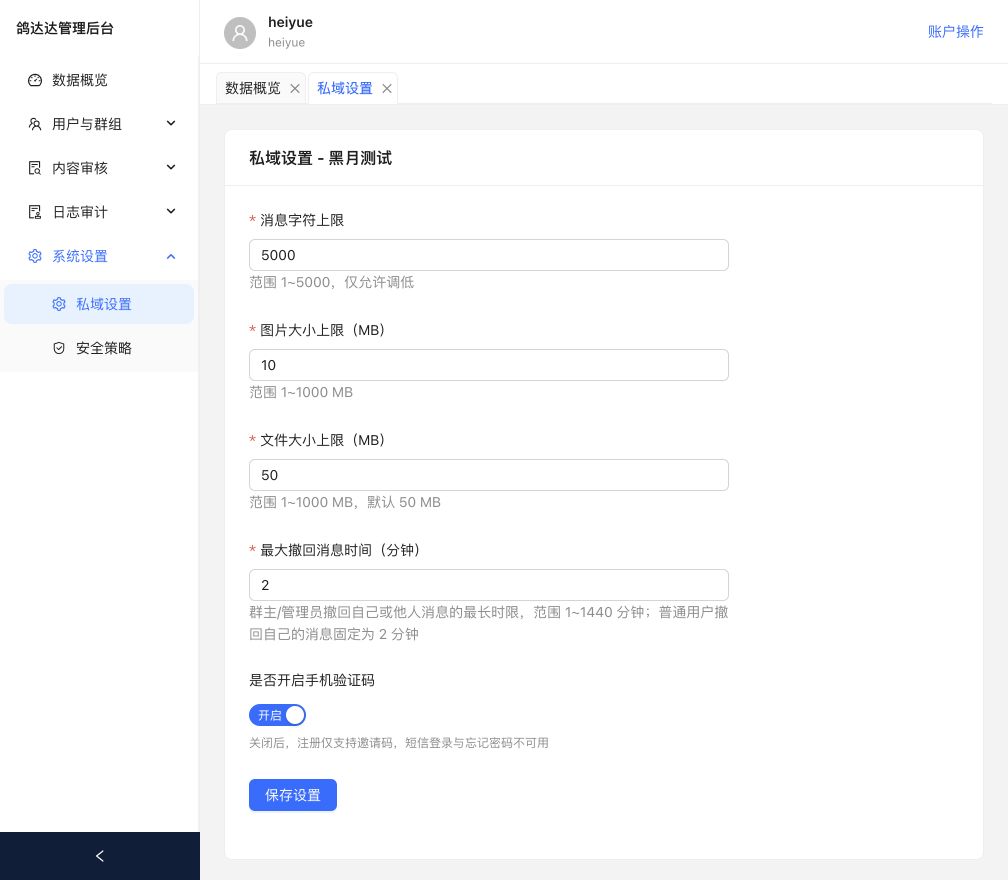Click the gear icon beside 私域设置

coord(58,304)
